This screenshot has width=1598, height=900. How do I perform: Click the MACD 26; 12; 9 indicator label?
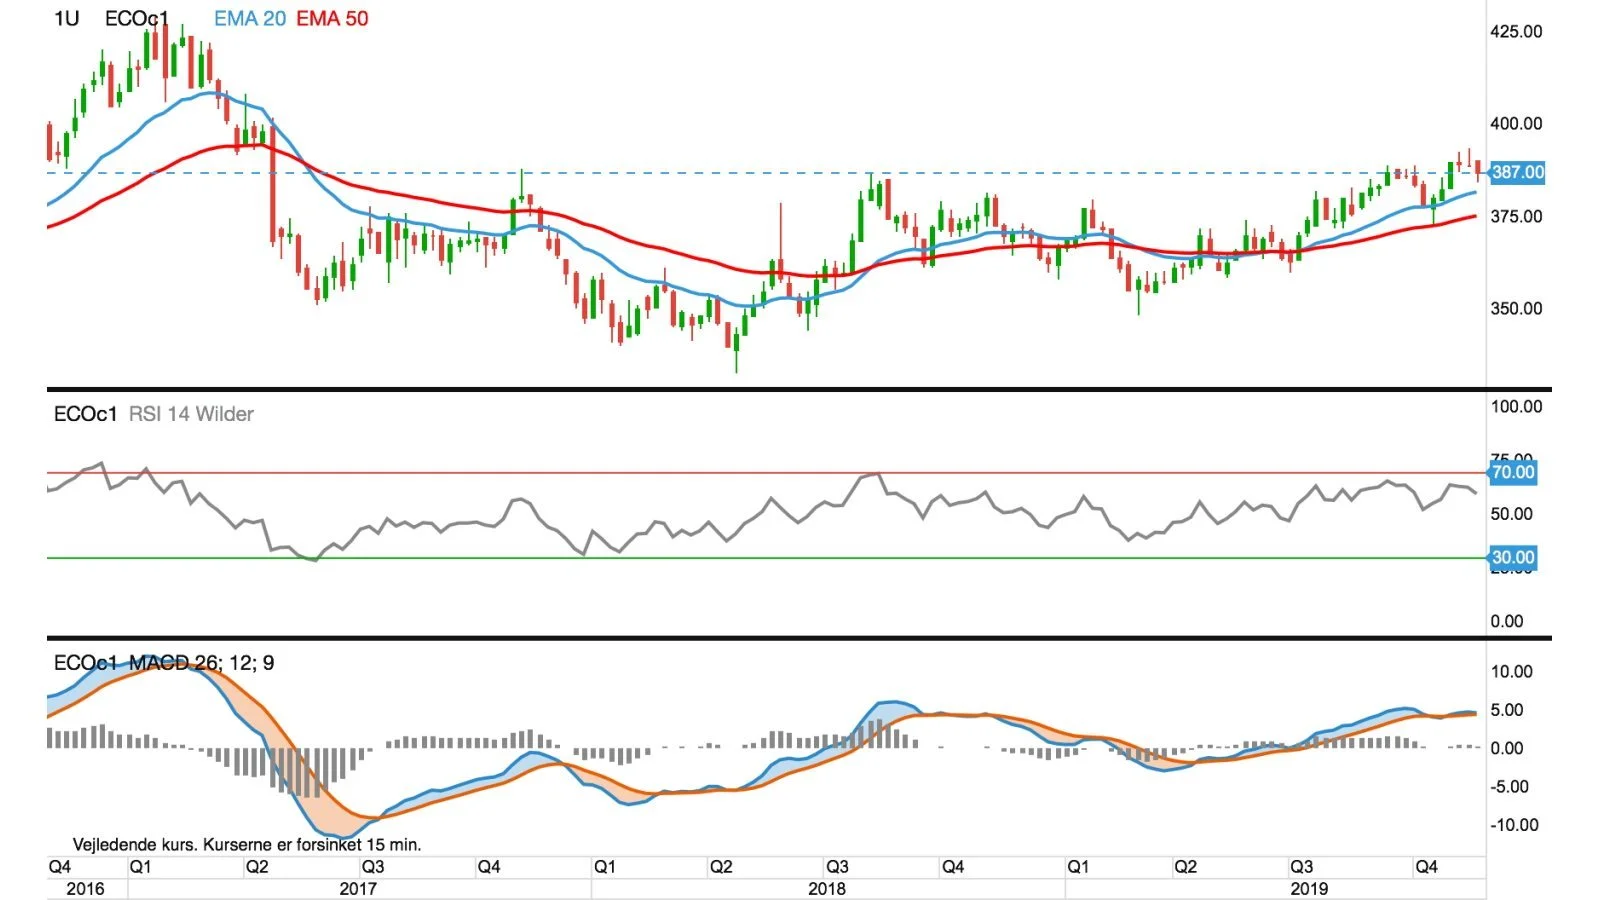[201, 663]
